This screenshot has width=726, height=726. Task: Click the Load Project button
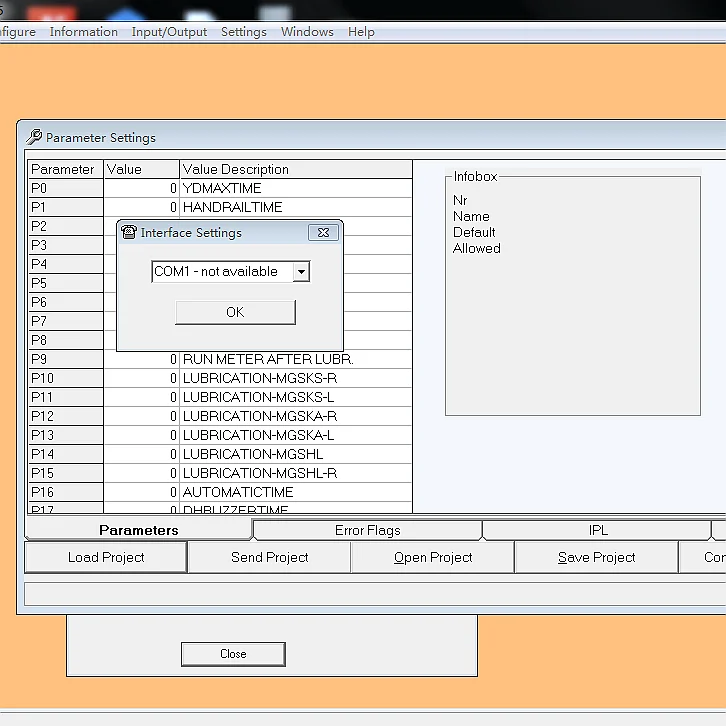106,557
